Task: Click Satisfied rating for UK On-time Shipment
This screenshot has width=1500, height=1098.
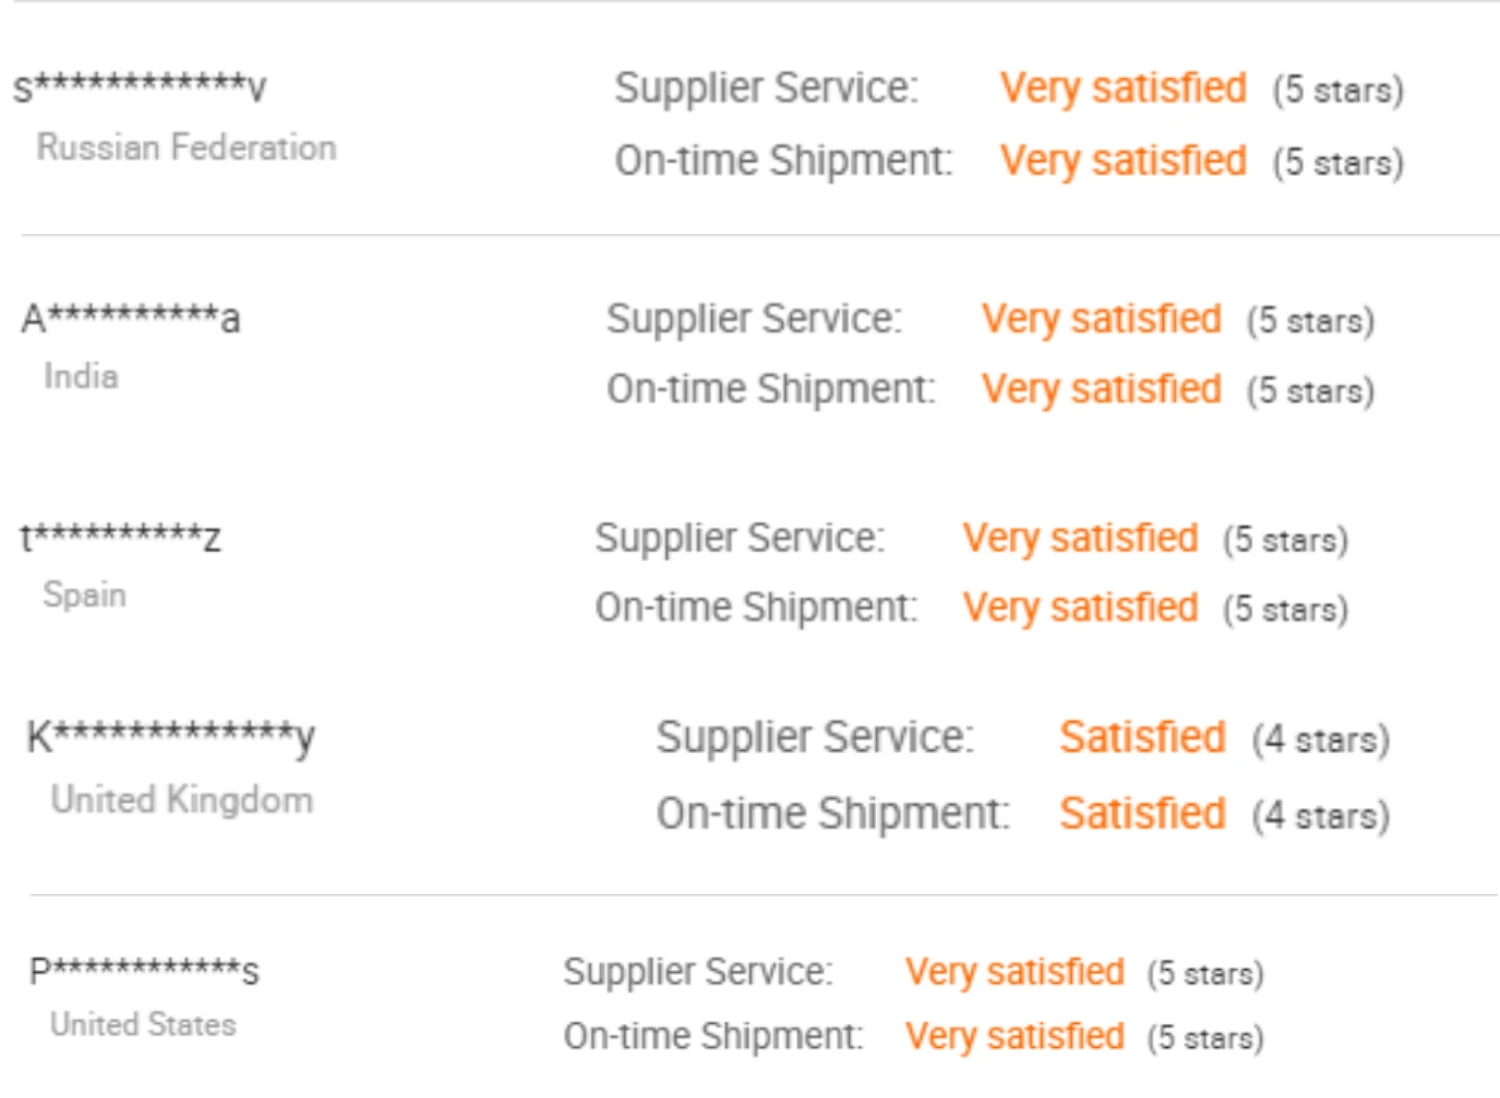Action: coord(1142,814)
